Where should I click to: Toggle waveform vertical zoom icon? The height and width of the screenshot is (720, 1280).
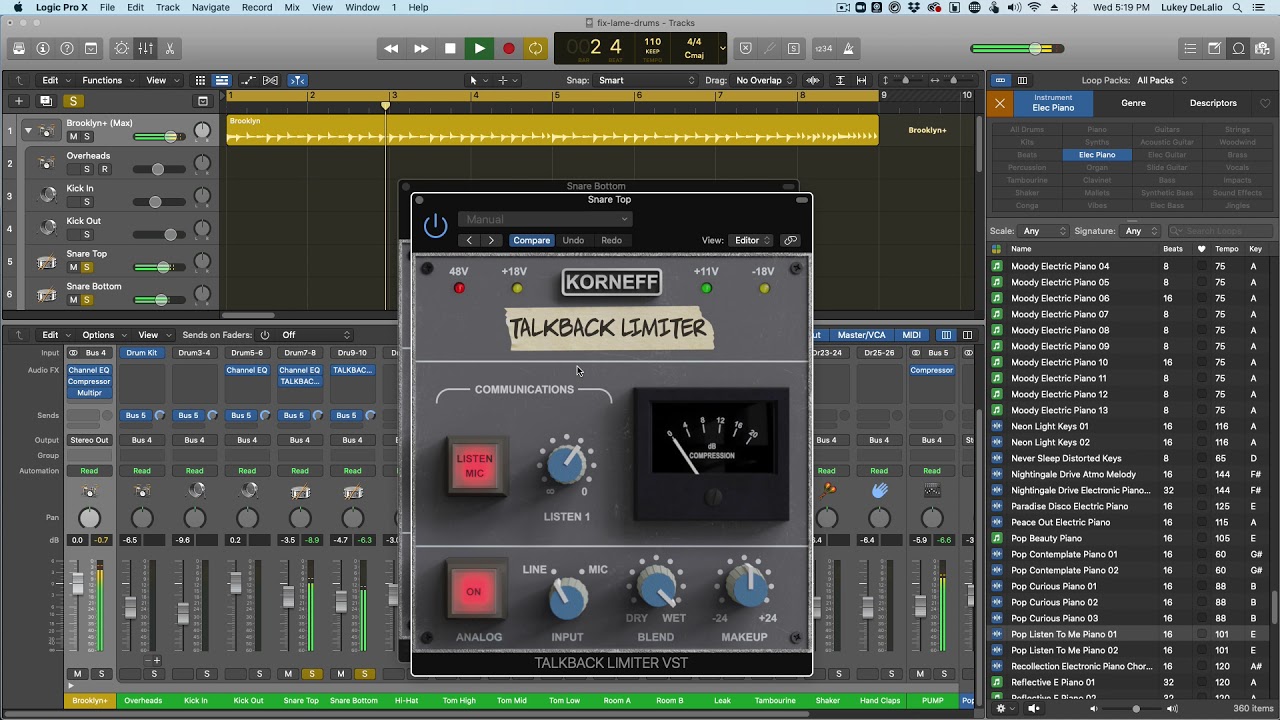[813, 80]
